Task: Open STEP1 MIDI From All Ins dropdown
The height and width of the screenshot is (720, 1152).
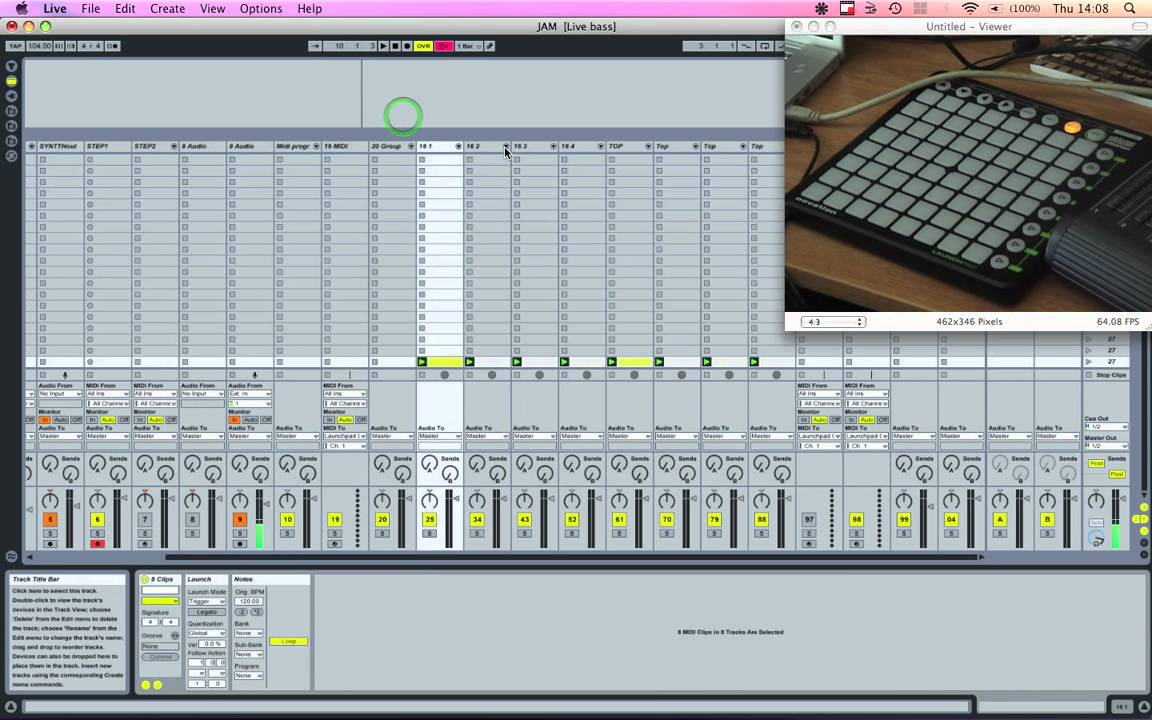Action: coord(107,394)
